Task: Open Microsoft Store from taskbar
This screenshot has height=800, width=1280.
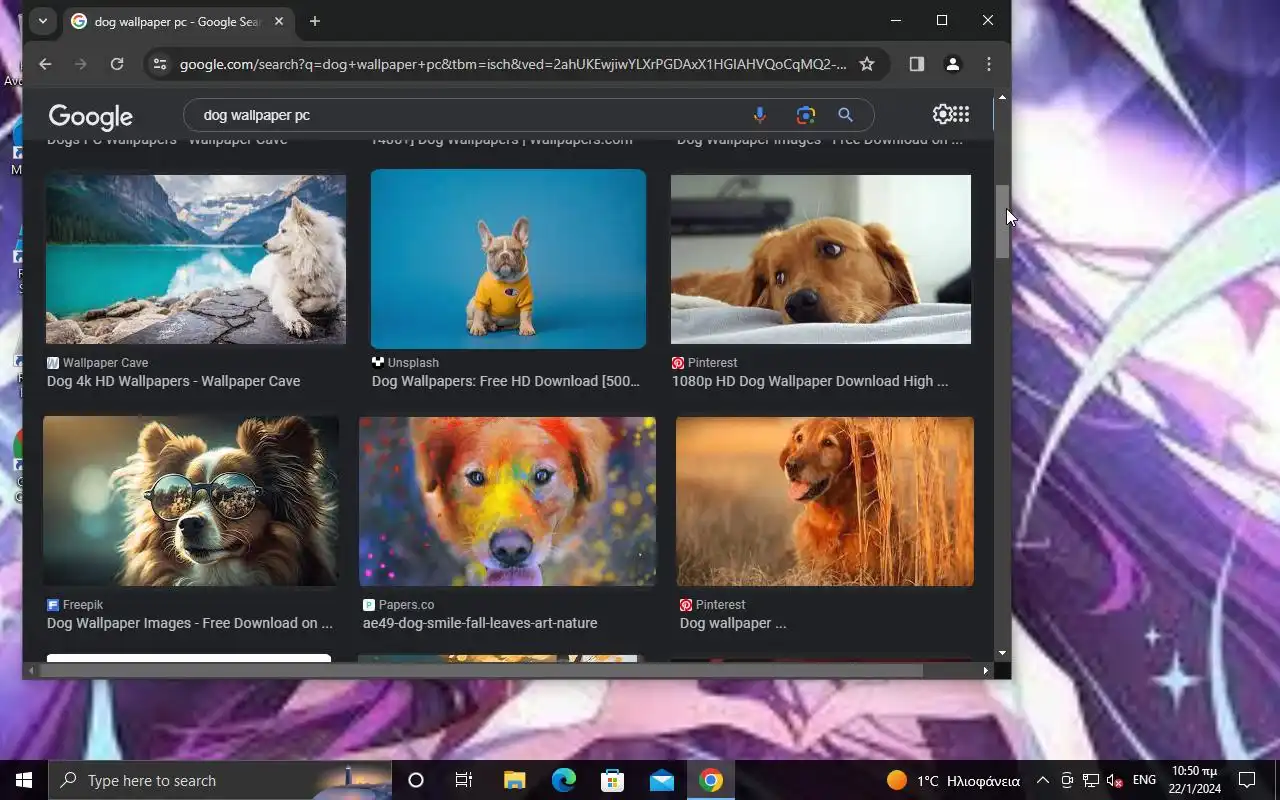Action: coord(612,780)
